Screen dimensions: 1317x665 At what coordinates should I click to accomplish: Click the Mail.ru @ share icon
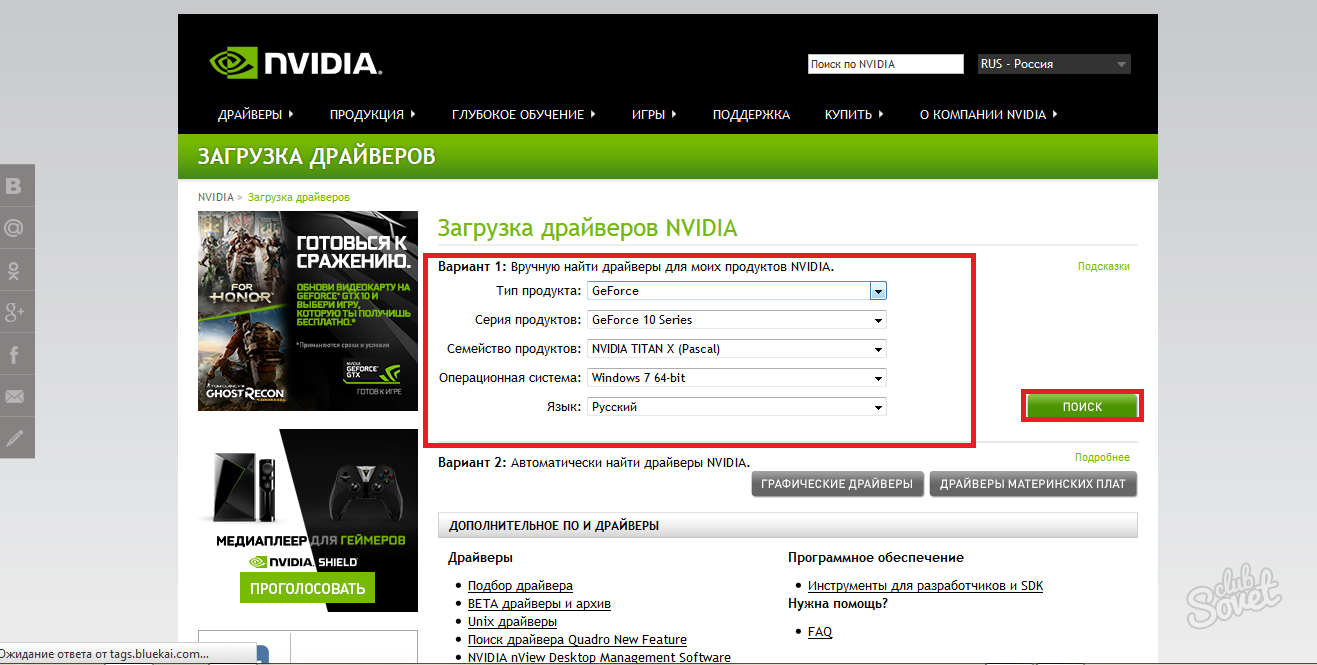coord(15,228)
